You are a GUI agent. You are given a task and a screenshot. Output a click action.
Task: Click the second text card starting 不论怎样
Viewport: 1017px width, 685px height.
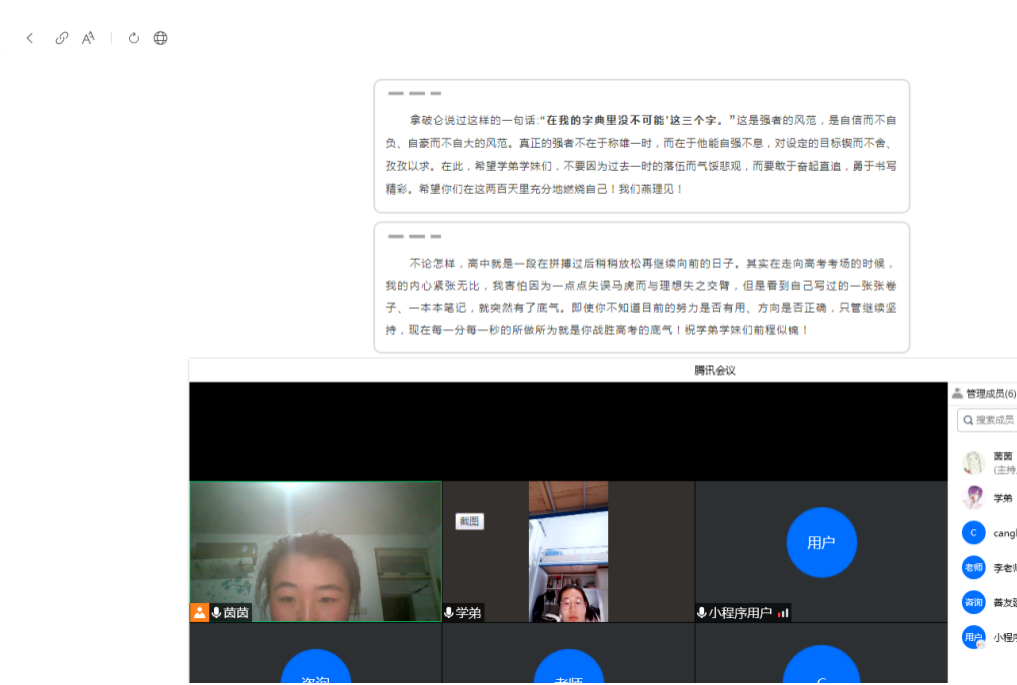pyautogui.click(x=641, y=288)
